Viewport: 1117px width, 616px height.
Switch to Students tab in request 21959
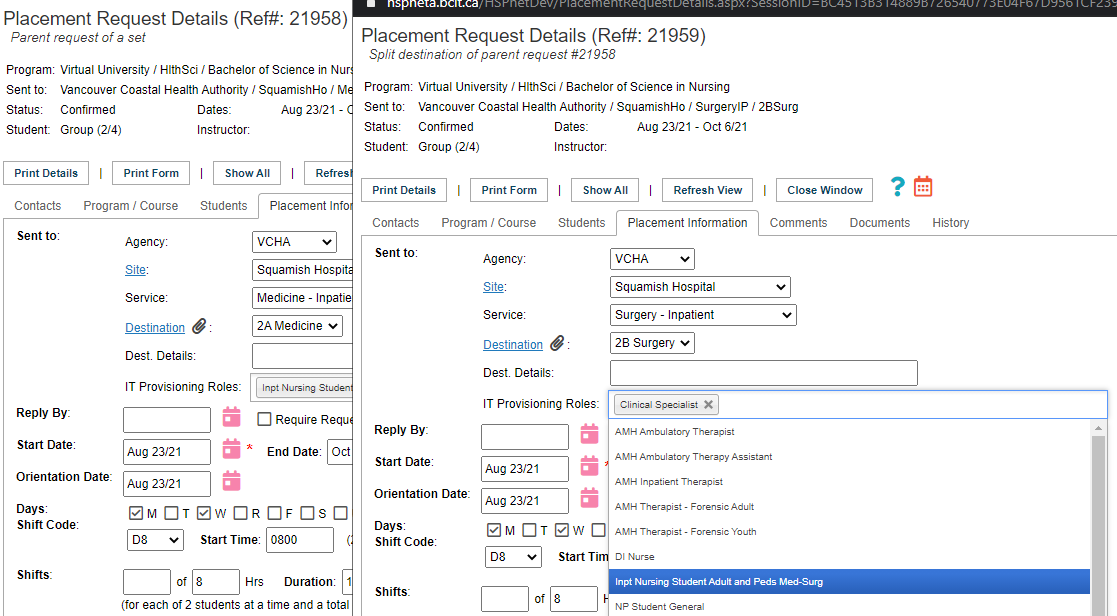581,223
